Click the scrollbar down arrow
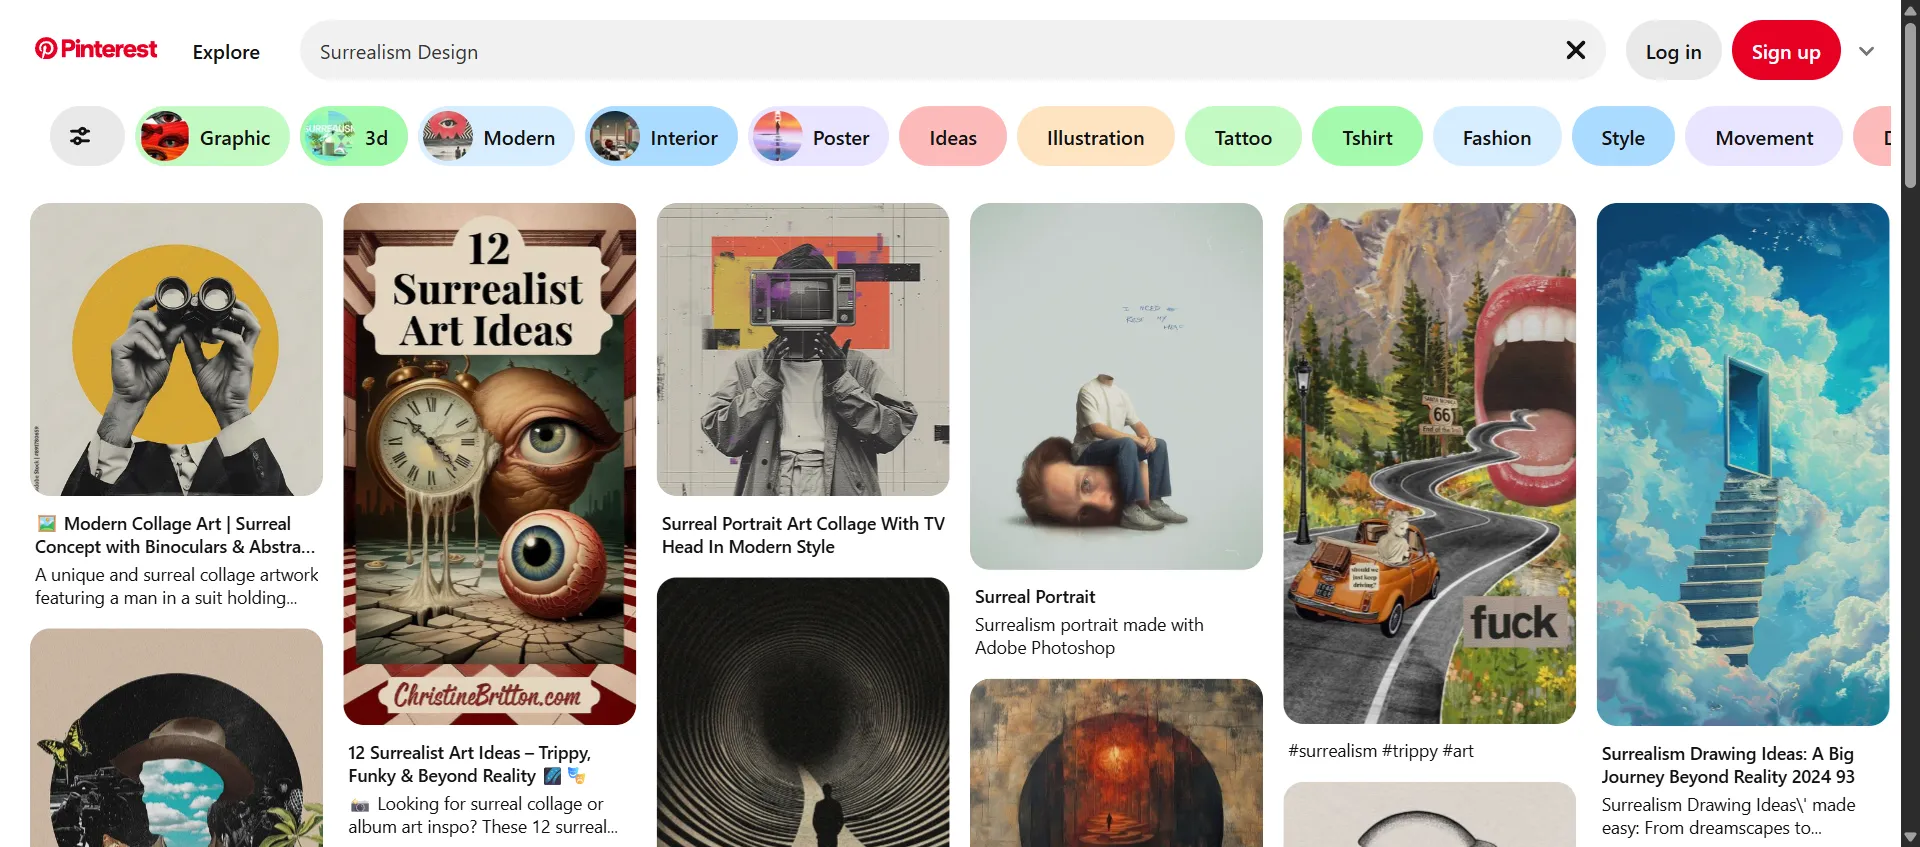The width and height of the screenshot is (1920, 847). (x=1910, y=837)
